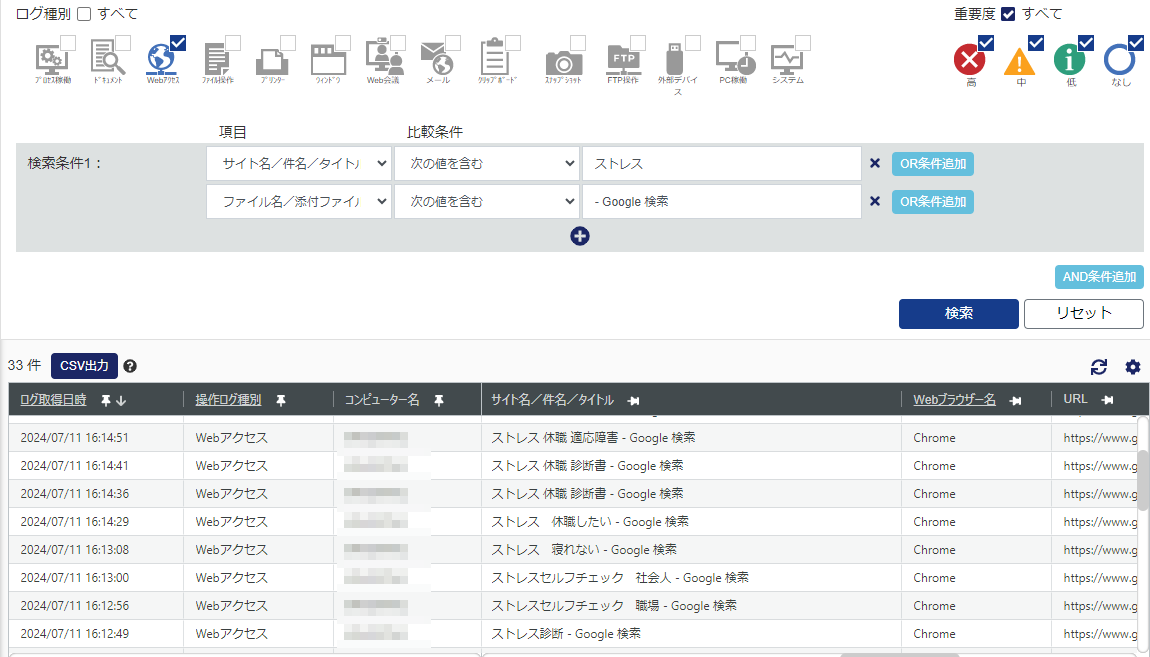
Task: Sort by 操作ログ種別 column header
Action: click(228, 400)
